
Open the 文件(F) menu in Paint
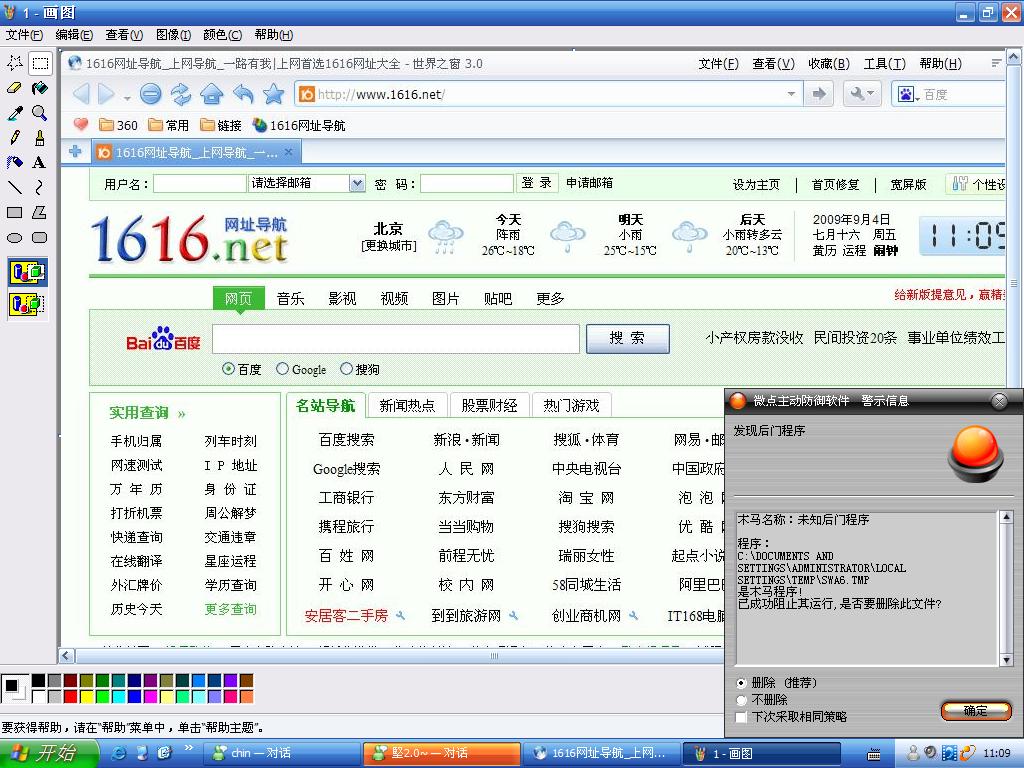[x=24, y=35]
